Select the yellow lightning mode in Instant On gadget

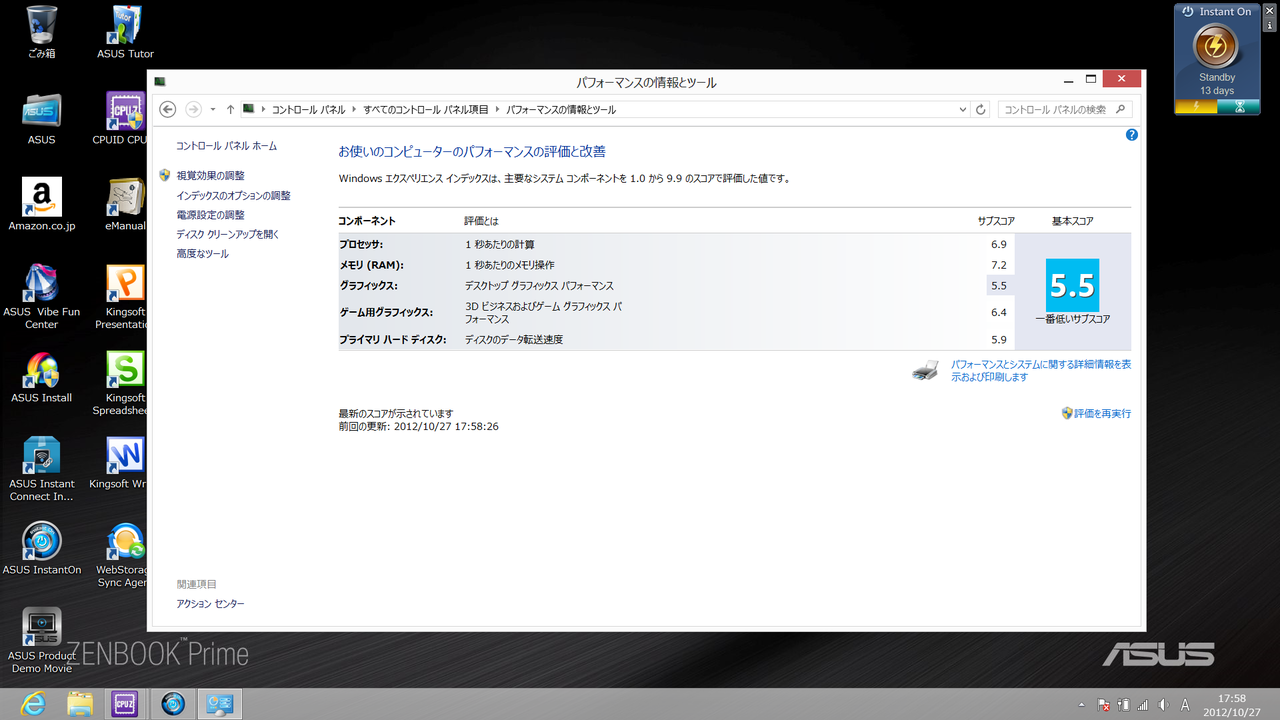1196,106
